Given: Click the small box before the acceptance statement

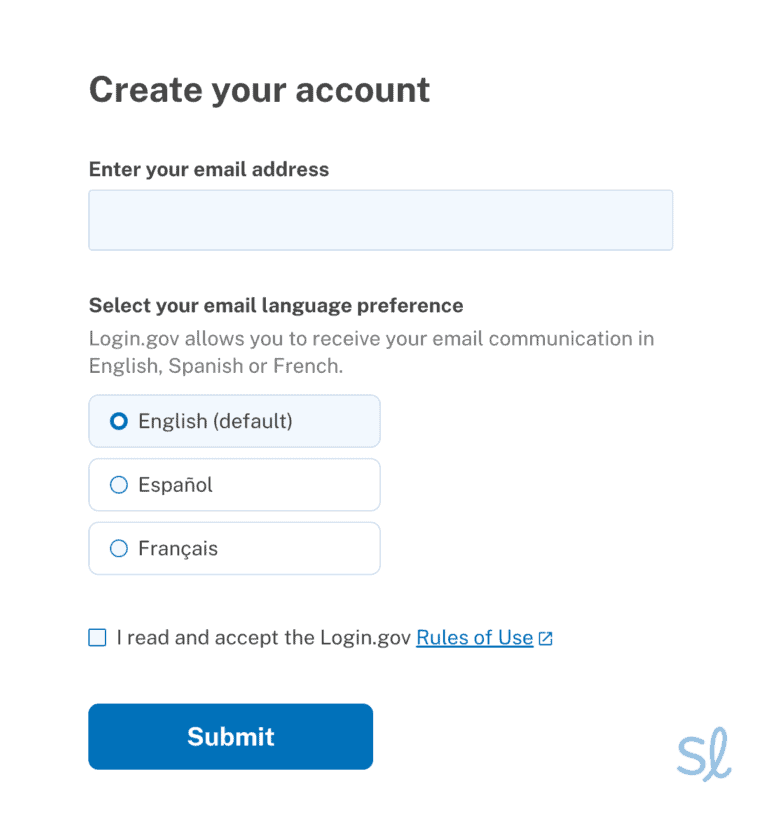Looking at the screenshot, I should click(97, 637).
